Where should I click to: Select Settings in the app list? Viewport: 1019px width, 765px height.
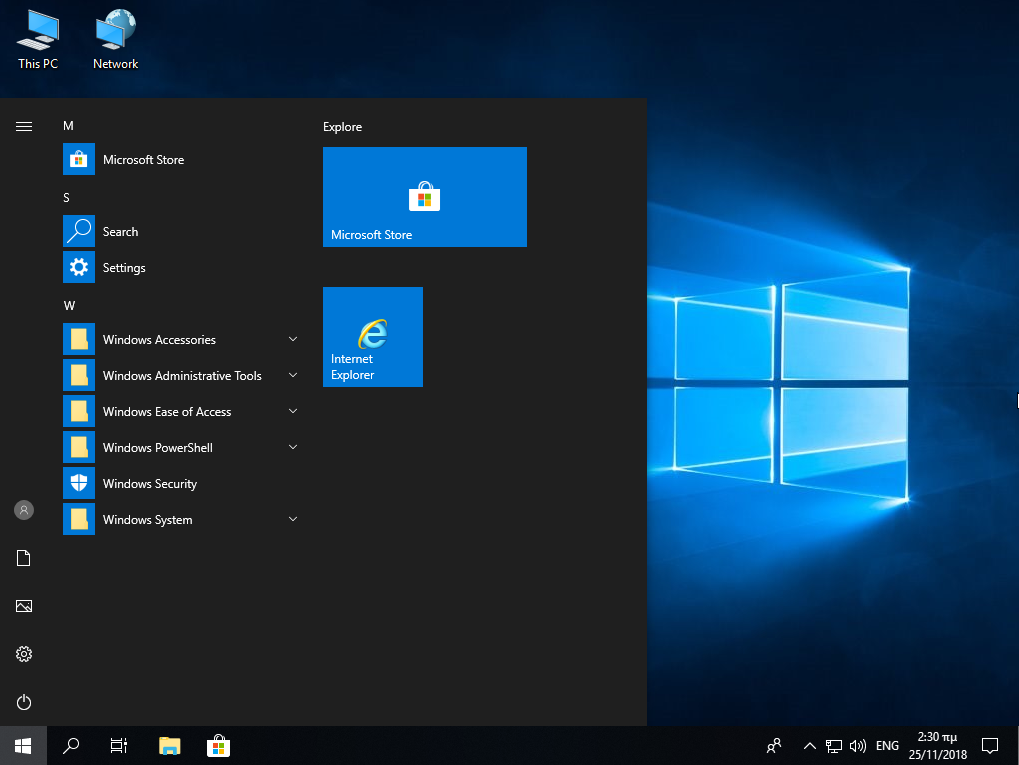point(124,268)
